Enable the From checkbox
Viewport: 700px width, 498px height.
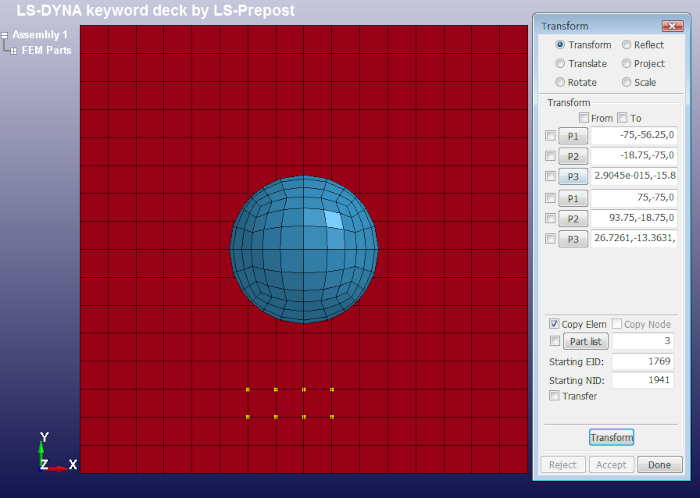tap(585, 118)
